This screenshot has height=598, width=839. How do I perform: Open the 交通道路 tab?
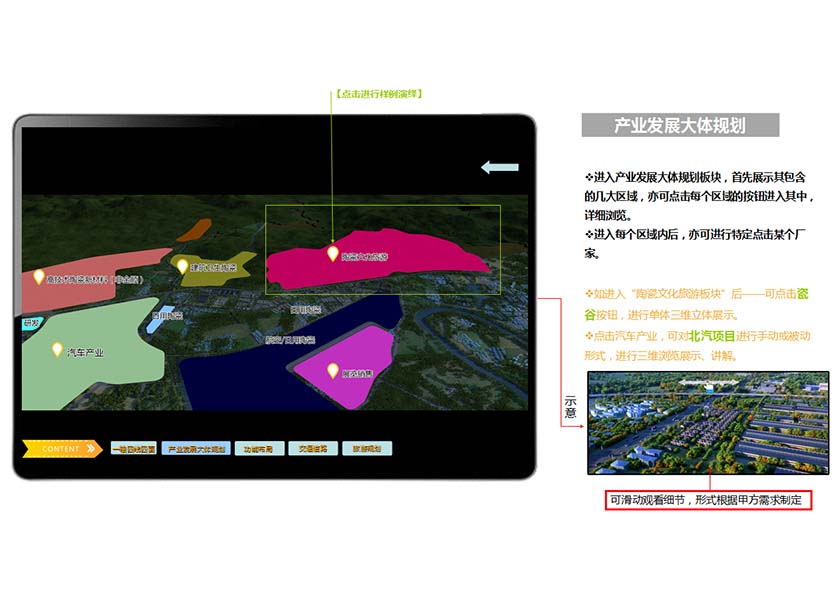coord(314,449)
